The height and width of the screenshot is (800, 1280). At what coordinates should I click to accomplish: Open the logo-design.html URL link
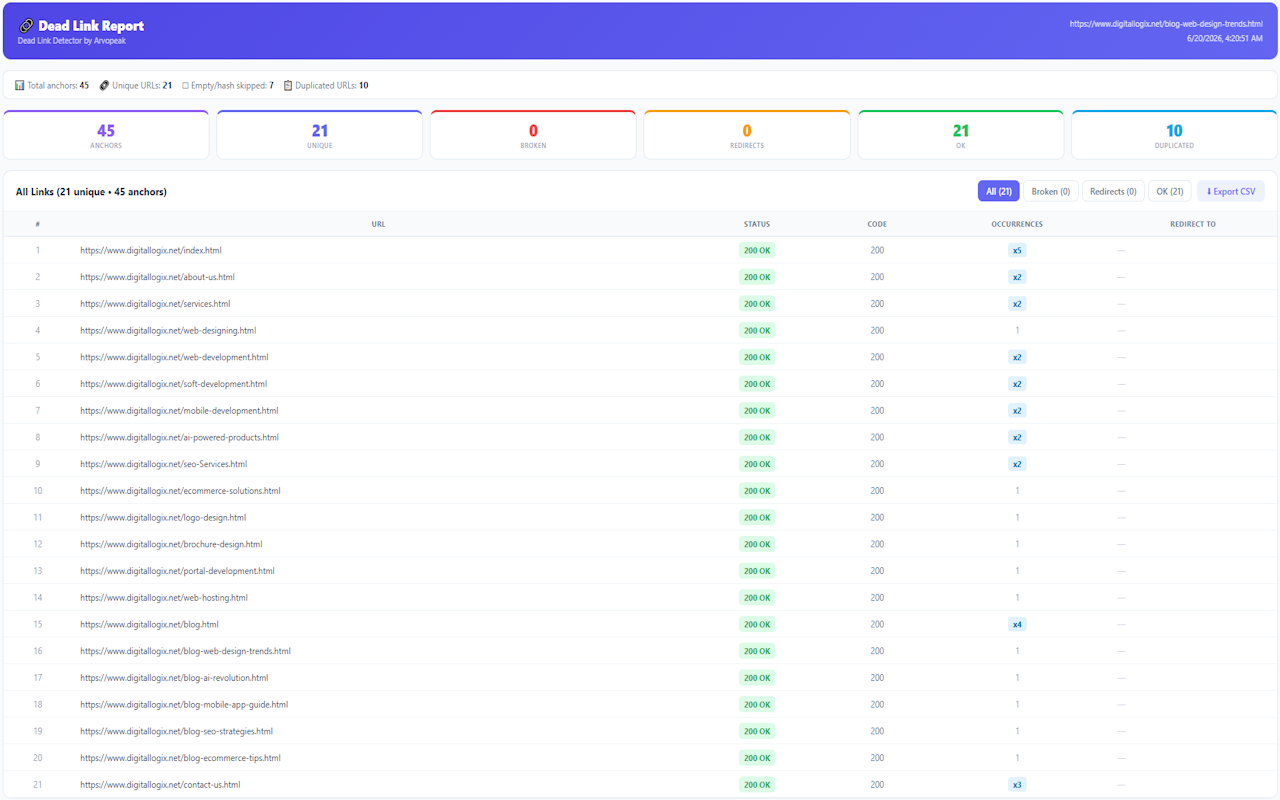tap(163, 518)
